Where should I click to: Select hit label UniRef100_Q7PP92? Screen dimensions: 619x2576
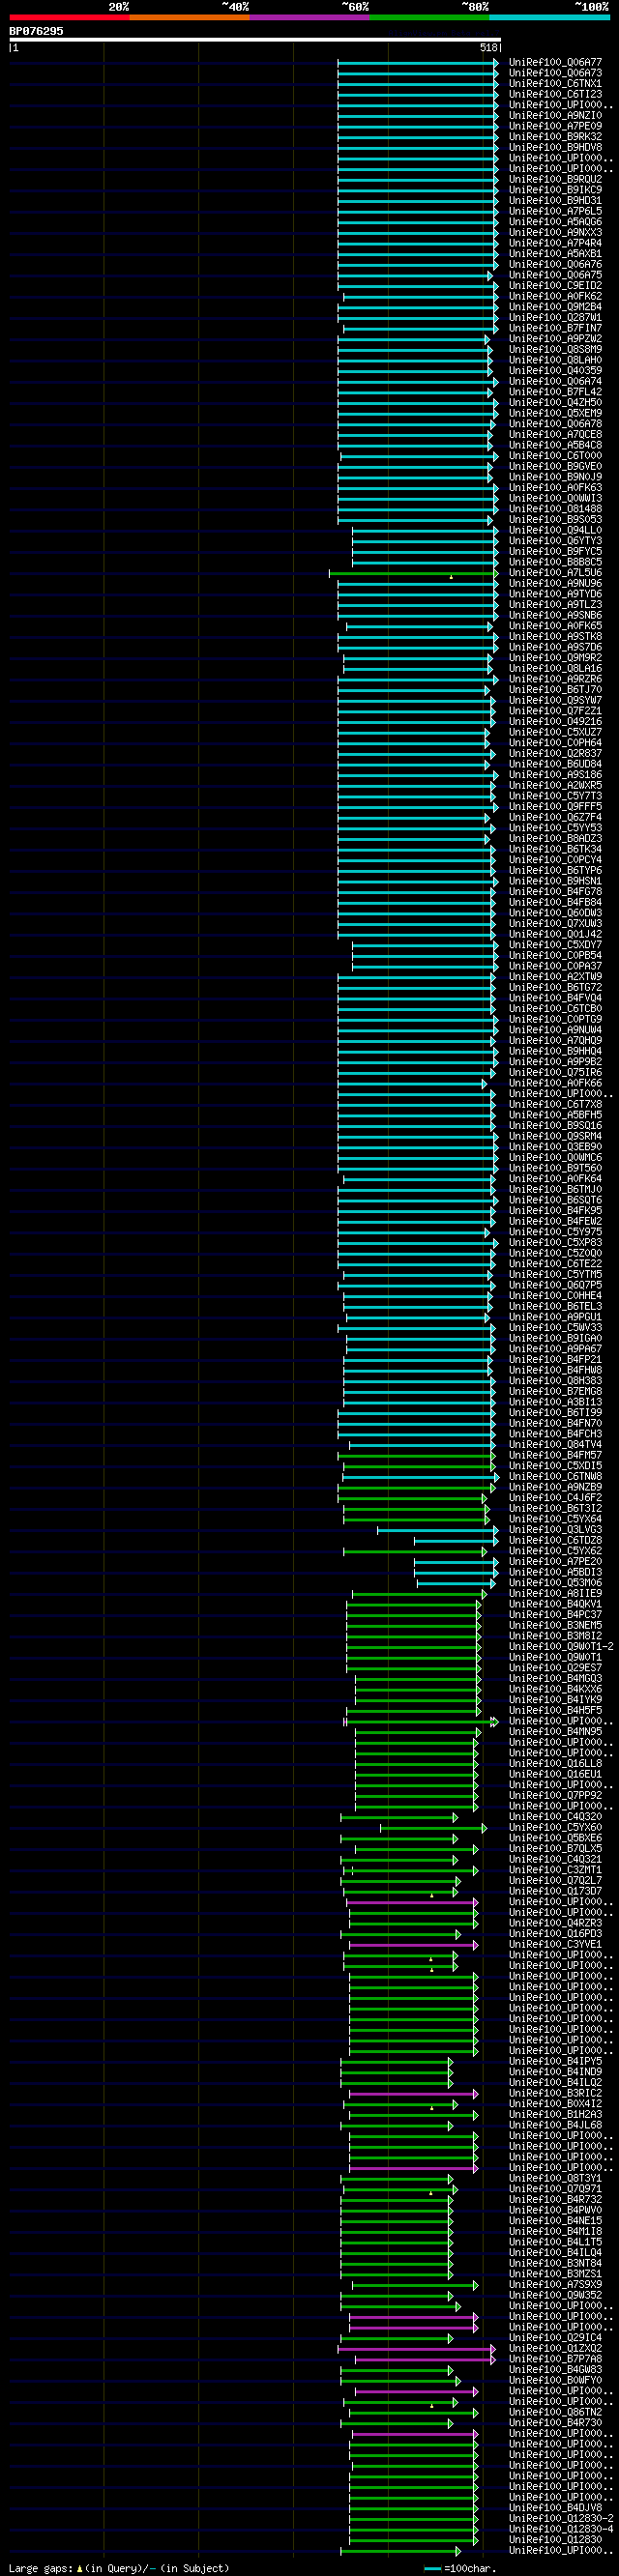tap(555, 1795)
